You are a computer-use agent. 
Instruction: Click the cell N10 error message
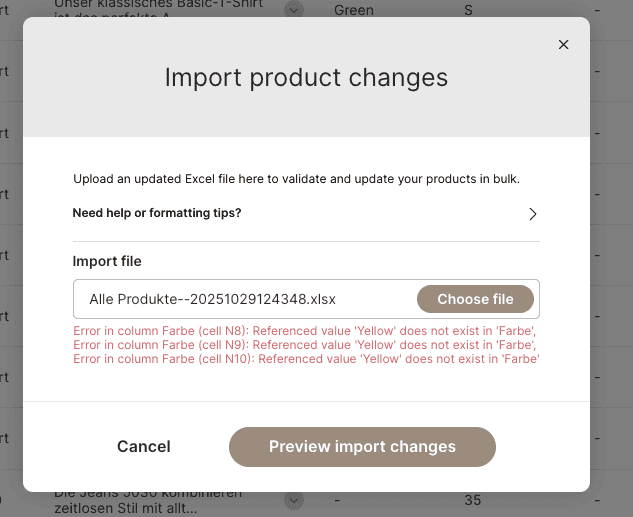(306, 358)
